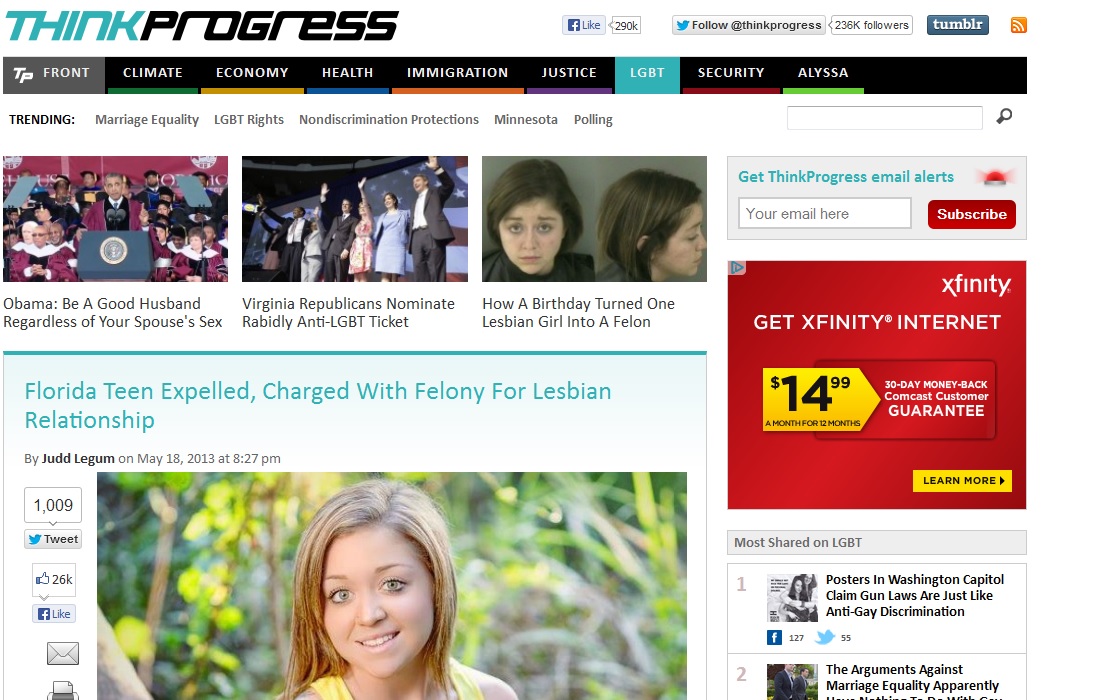Switch to the IMMIGRATION tab

[457, 73]
